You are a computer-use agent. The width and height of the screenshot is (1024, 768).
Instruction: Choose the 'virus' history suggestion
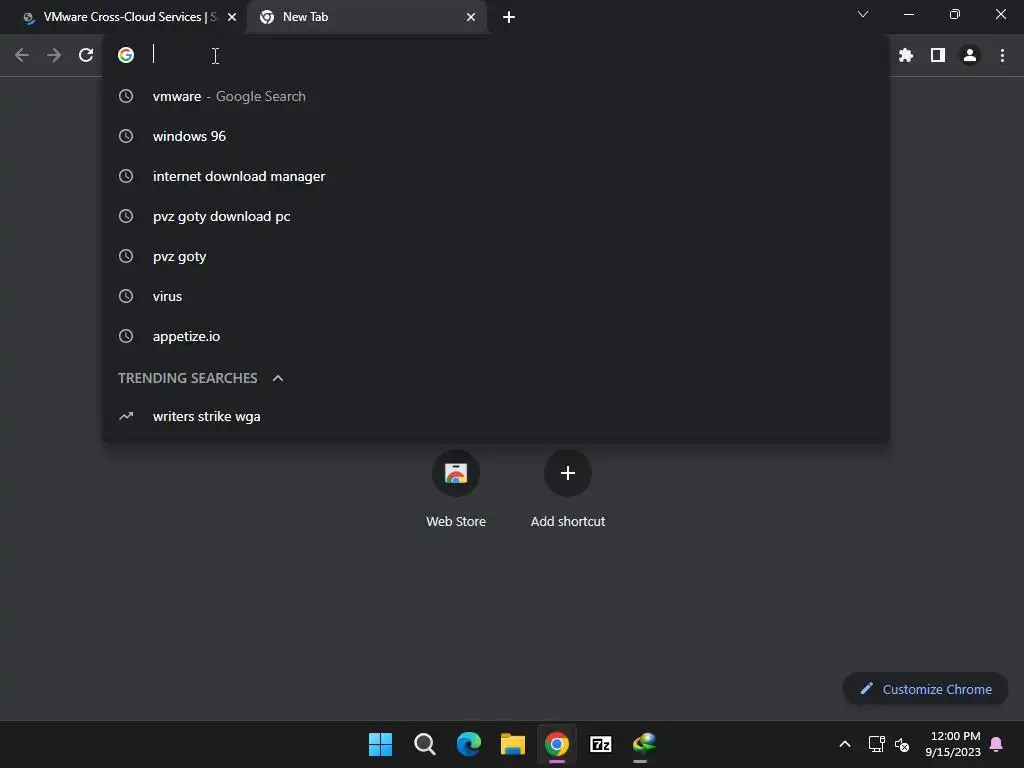[496, 296]
